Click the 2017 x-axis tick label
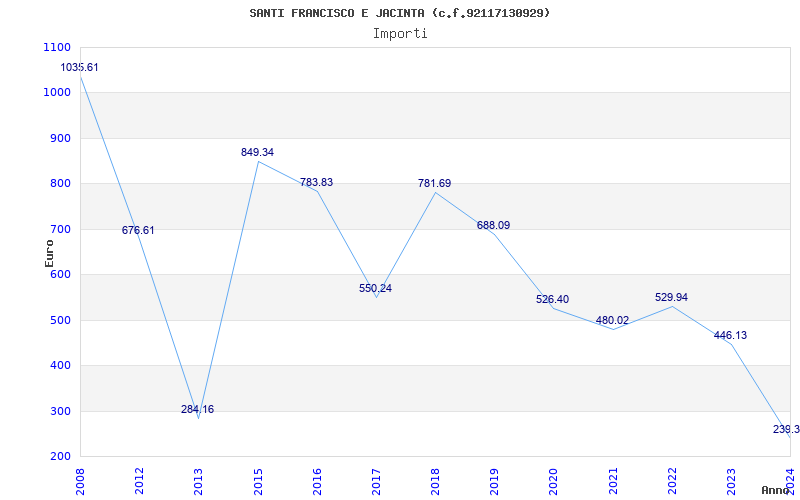The height and width of the screenshot is (500, 800). point(377,481)
